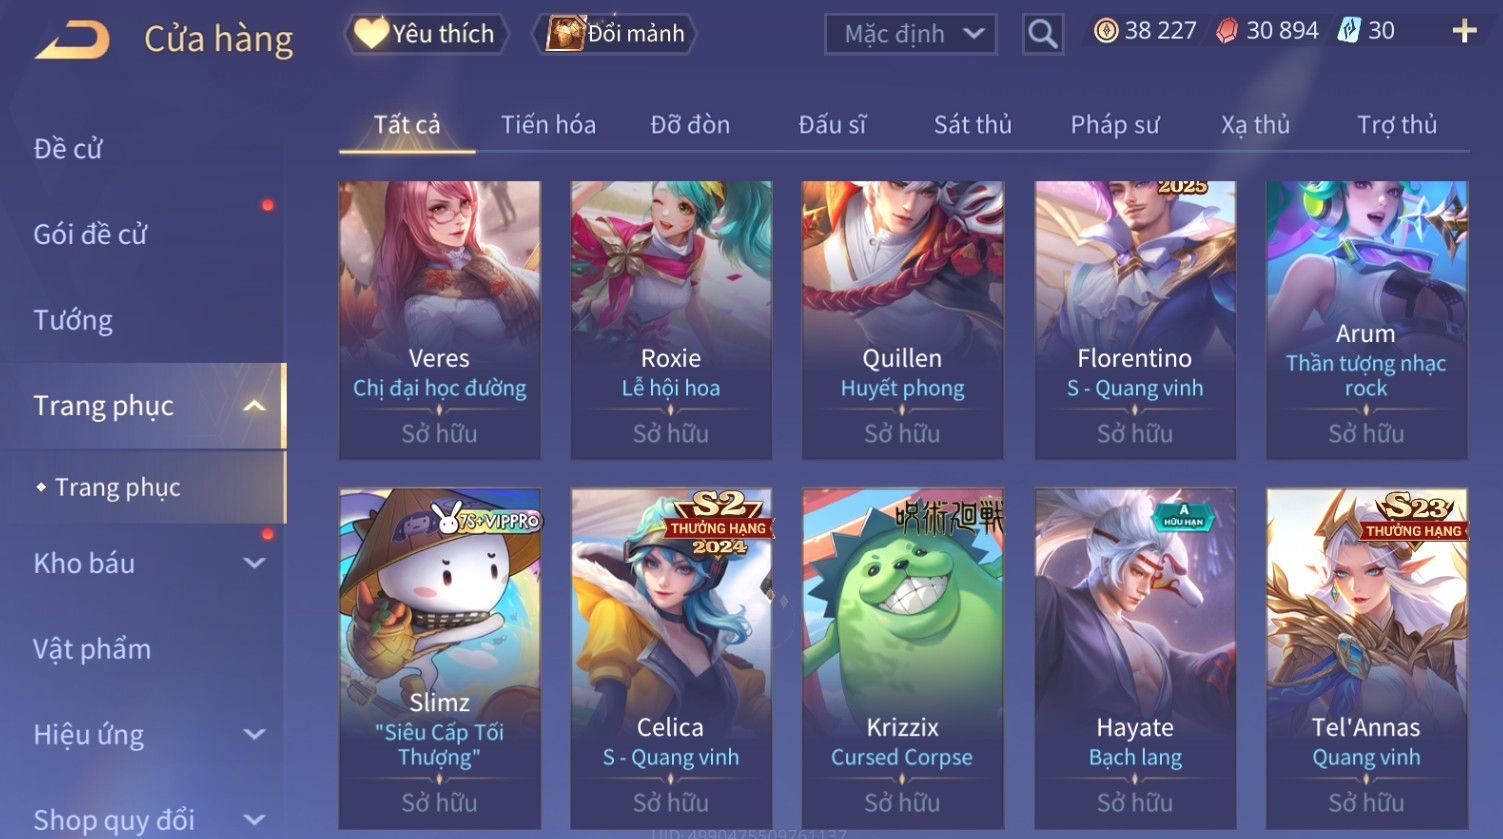Collapse the Trang phục sidebar section
Viewport: 1503px width, 839px height.
[x=255, y=405]
